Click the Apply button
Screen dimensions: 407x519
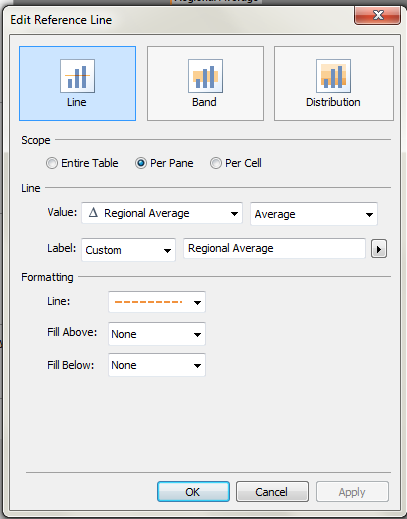352,492
